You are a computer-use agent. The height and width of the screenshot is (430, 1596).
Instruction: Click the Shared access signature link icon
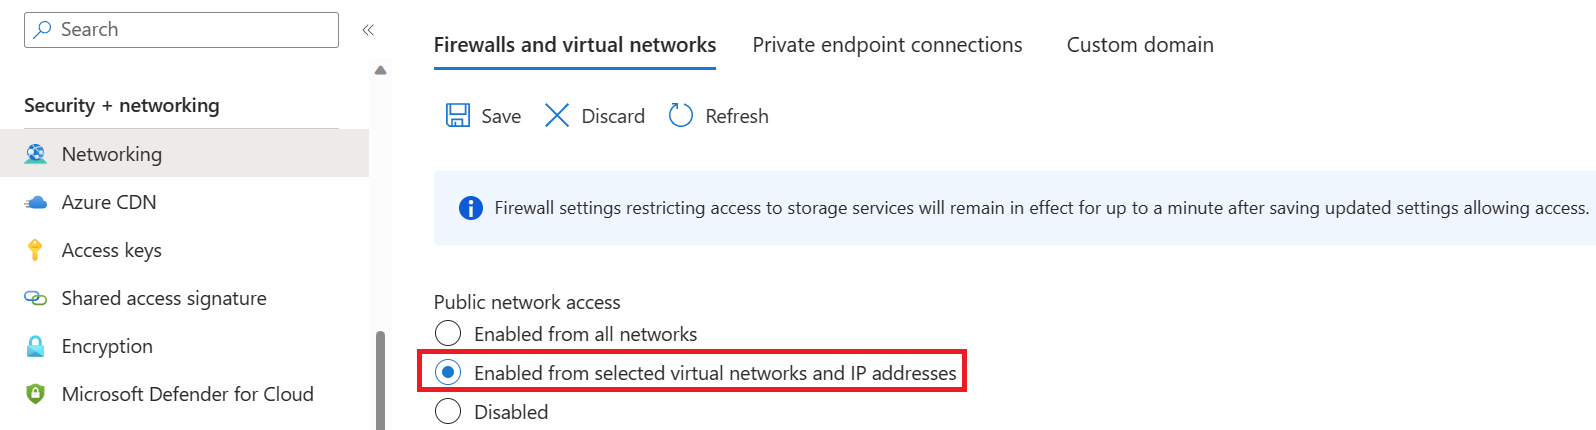coord(36,298)
